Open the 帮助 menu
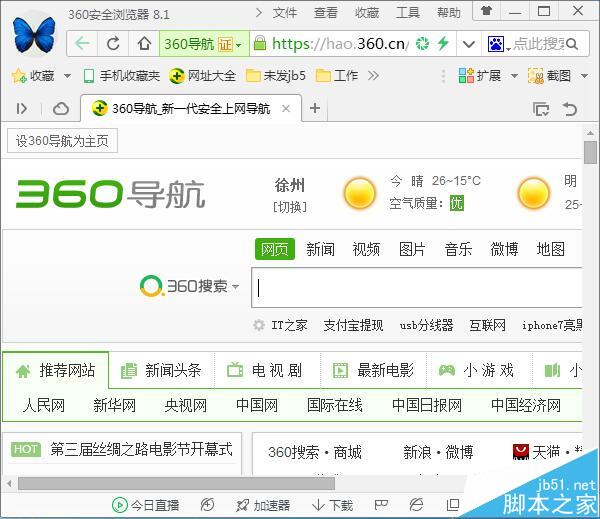 448,13
